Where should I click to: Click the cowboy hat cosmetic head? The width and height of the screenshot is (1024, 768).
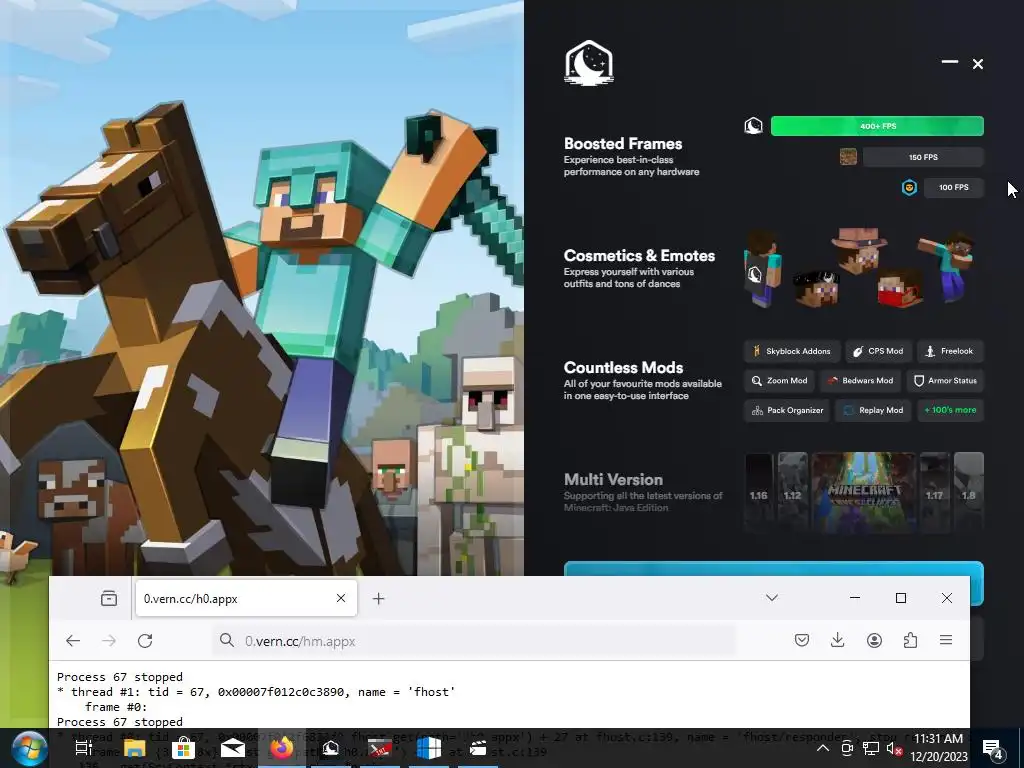(859, 250)
